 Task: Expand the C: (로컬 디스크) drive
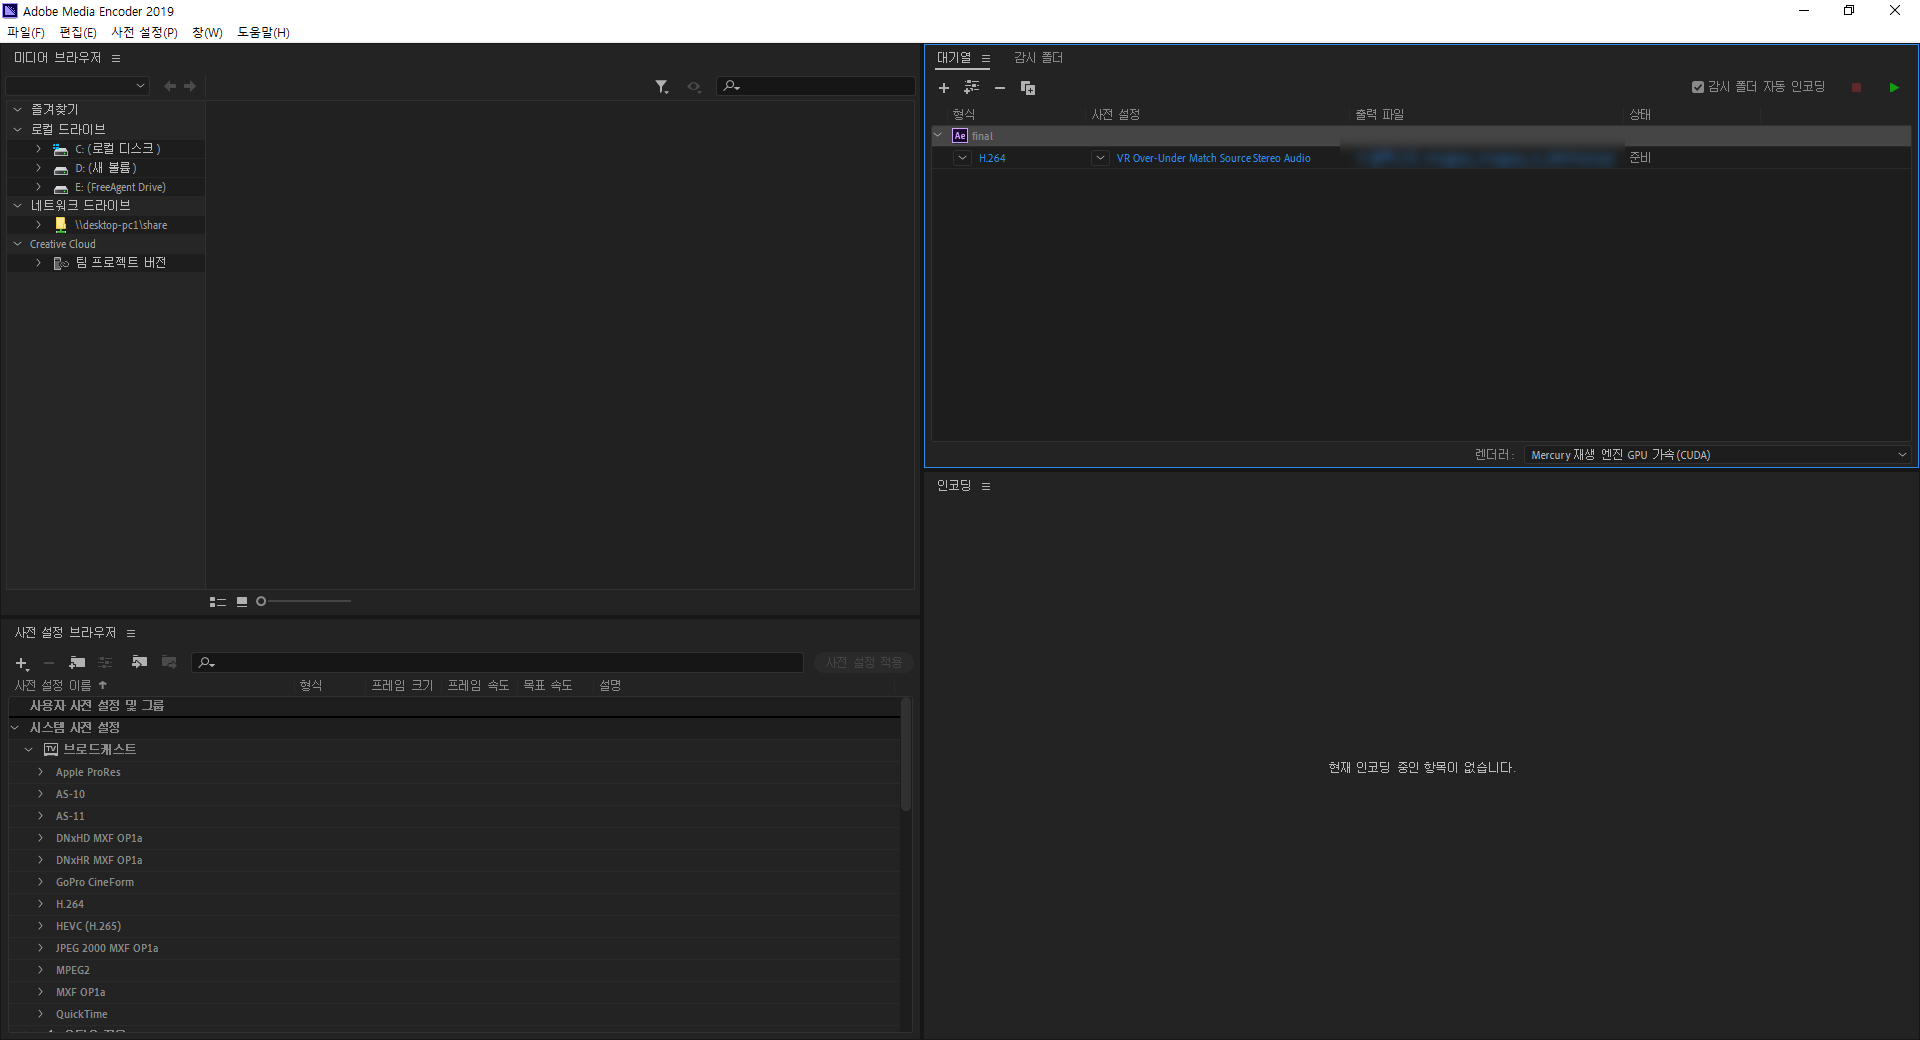click(x=39, y=149)
